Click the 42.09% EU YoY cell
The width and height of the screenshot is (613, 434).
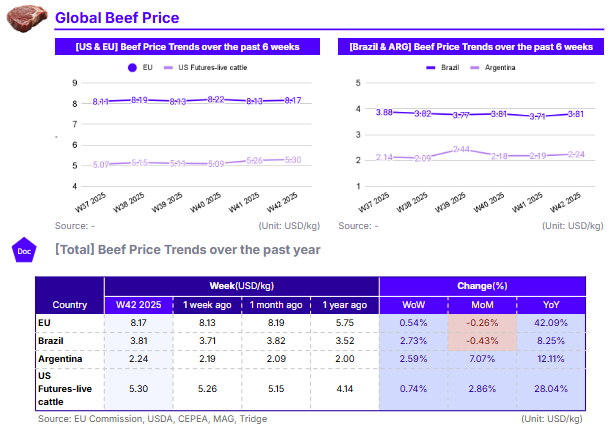[x=551, y=323]
